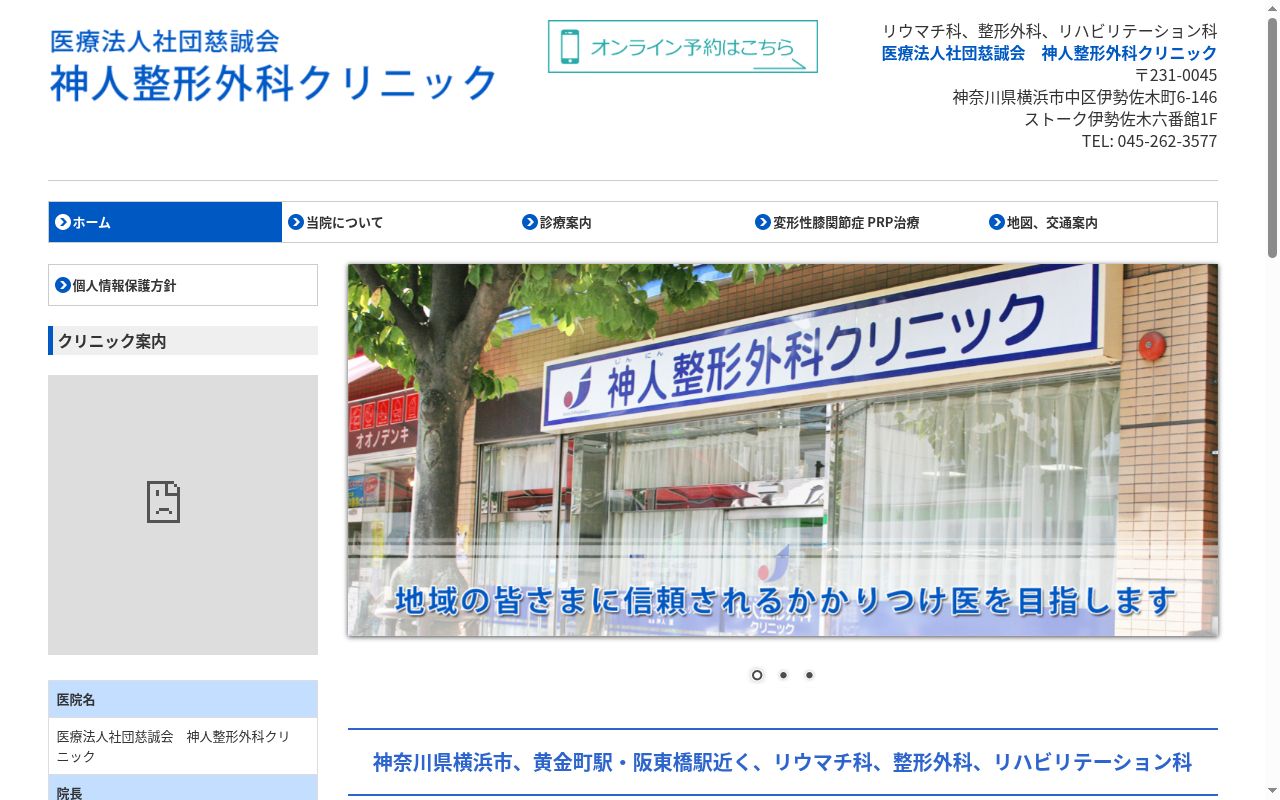Click the smartphone icon in online reservation banner
This screenshot has height=800, width=1280.
pos(570,47)
